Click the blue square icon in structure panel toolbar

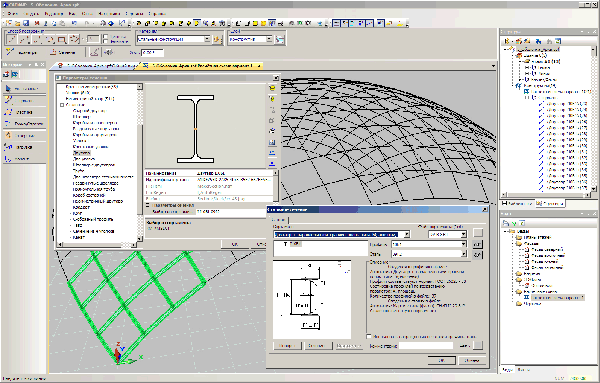click(558, 41)
